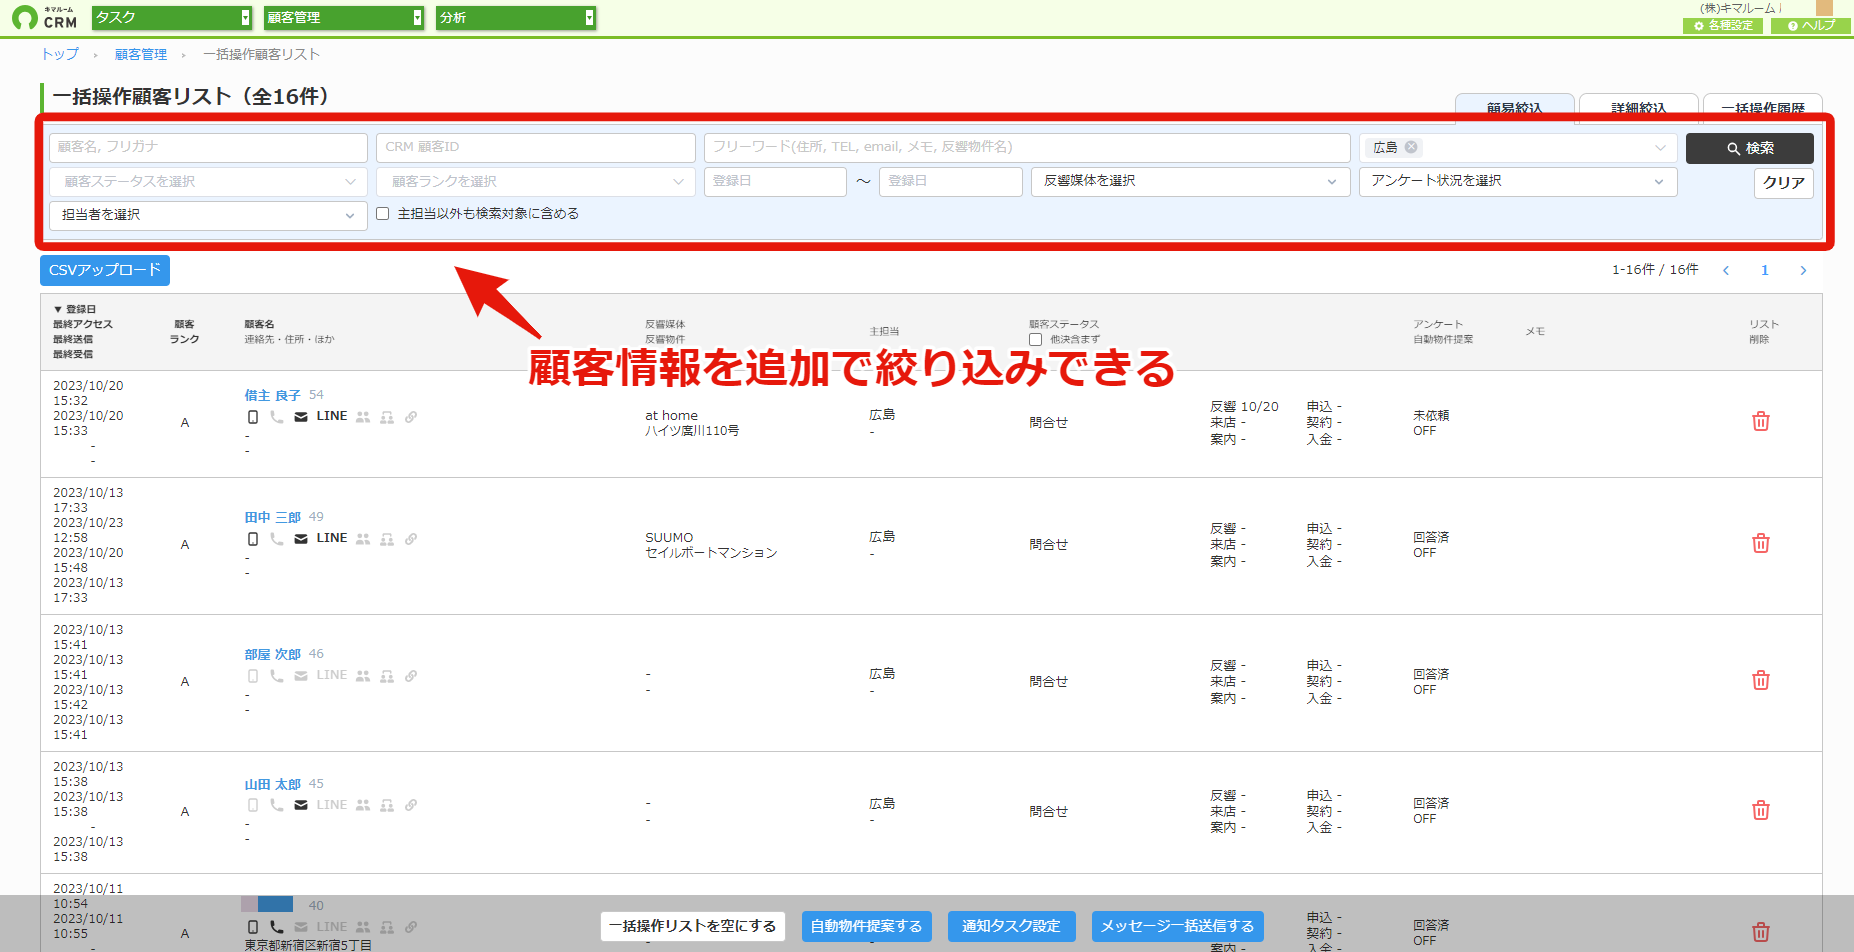Toggle 他決含まず checkbox in header

click(x=1036, y=340)
